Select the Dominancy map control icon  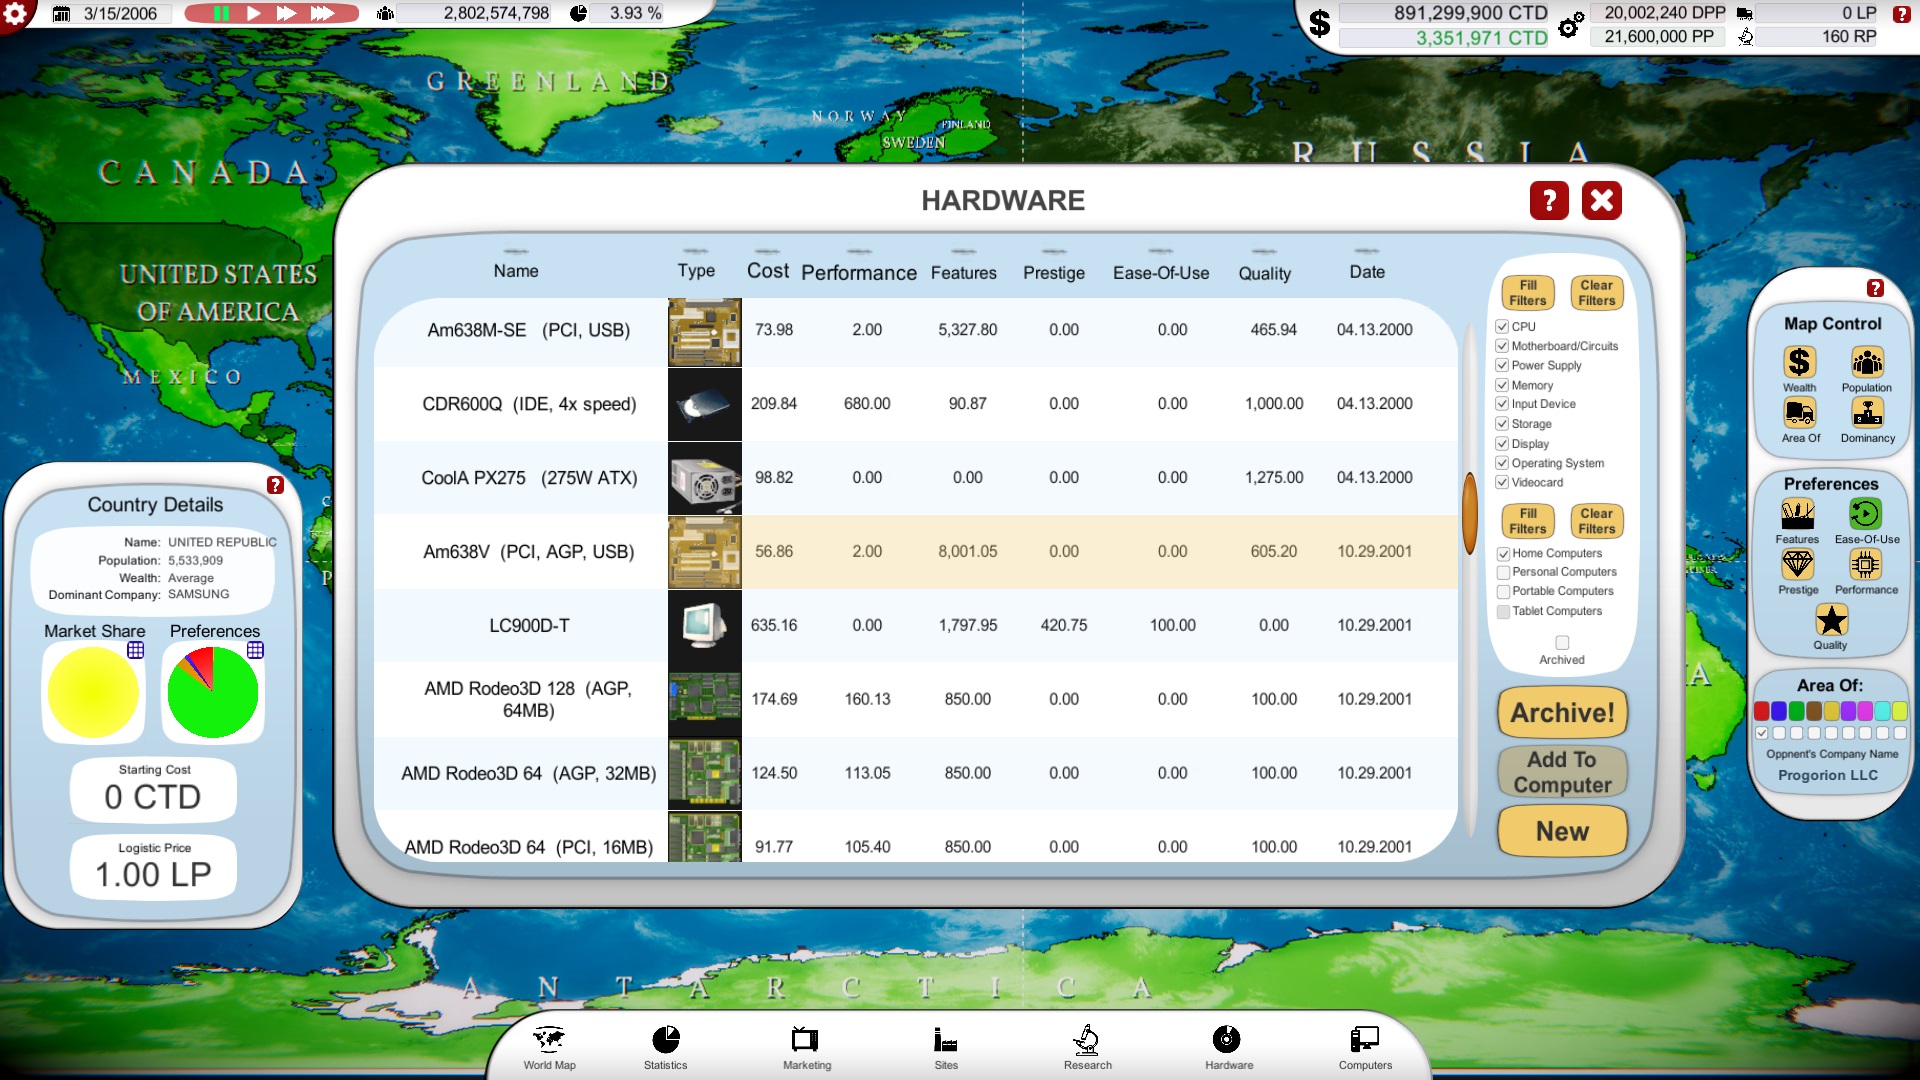click(x=1867, y=413)
